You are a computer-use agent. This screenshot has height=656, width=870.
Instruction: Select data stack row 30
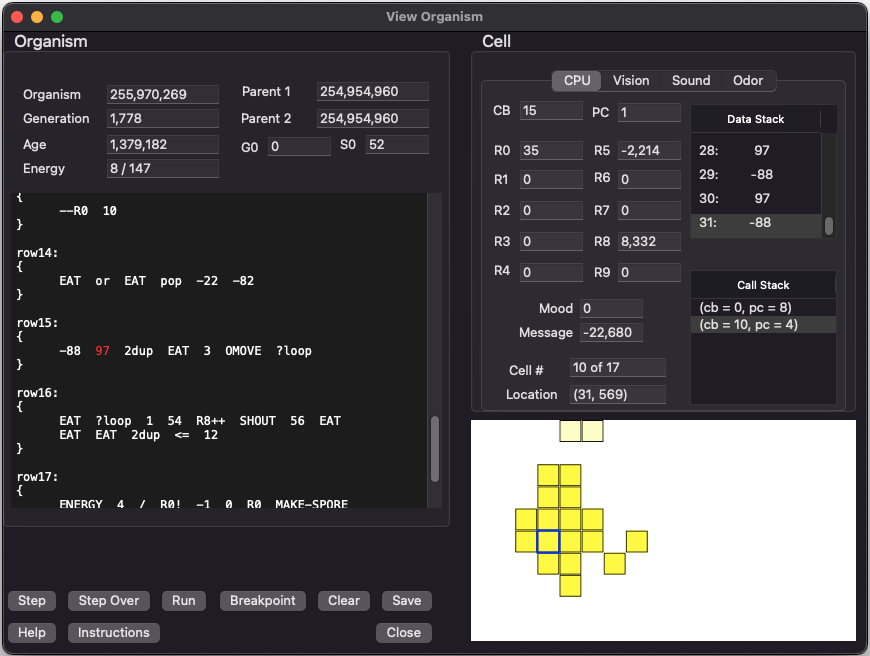[756, 199]
